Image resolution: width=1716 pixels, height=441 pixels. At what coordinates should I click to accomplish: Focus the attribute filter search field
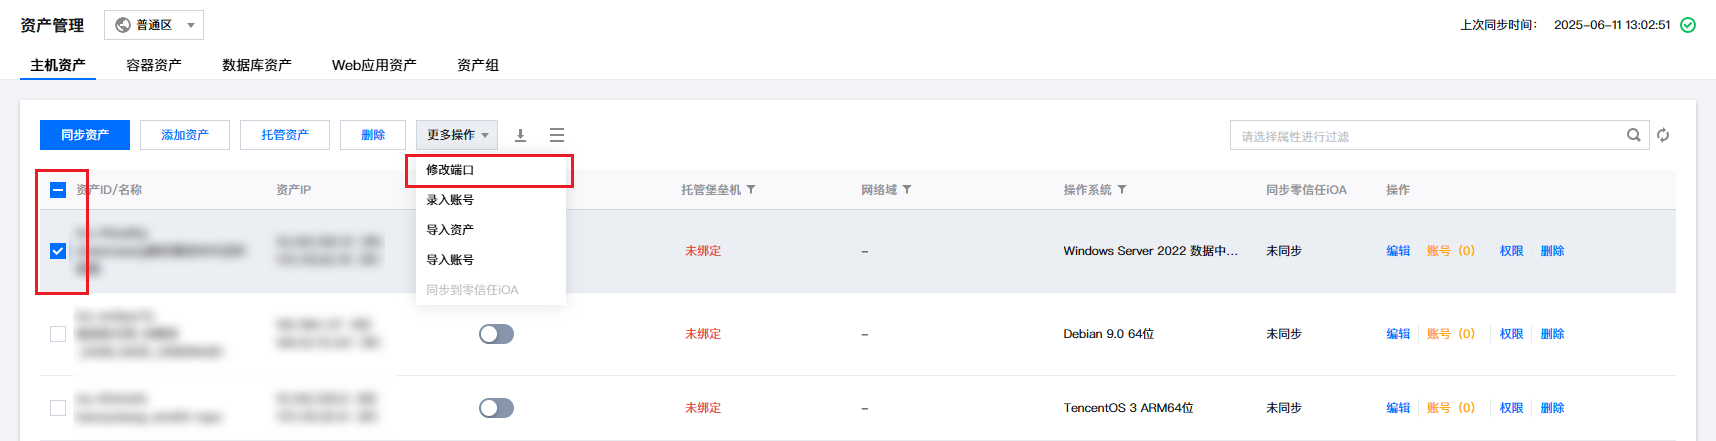1430,136
